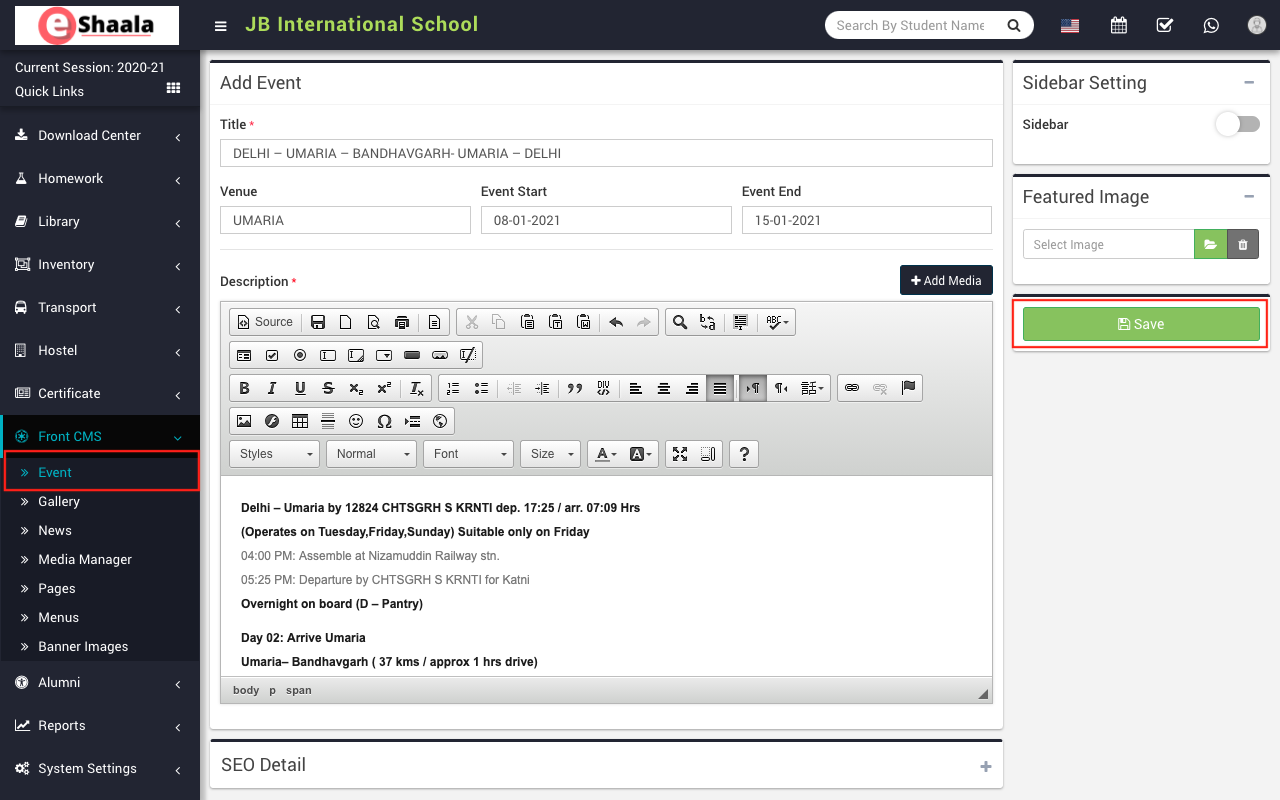Click the Find magnifier icon in editor

point(680,322)
